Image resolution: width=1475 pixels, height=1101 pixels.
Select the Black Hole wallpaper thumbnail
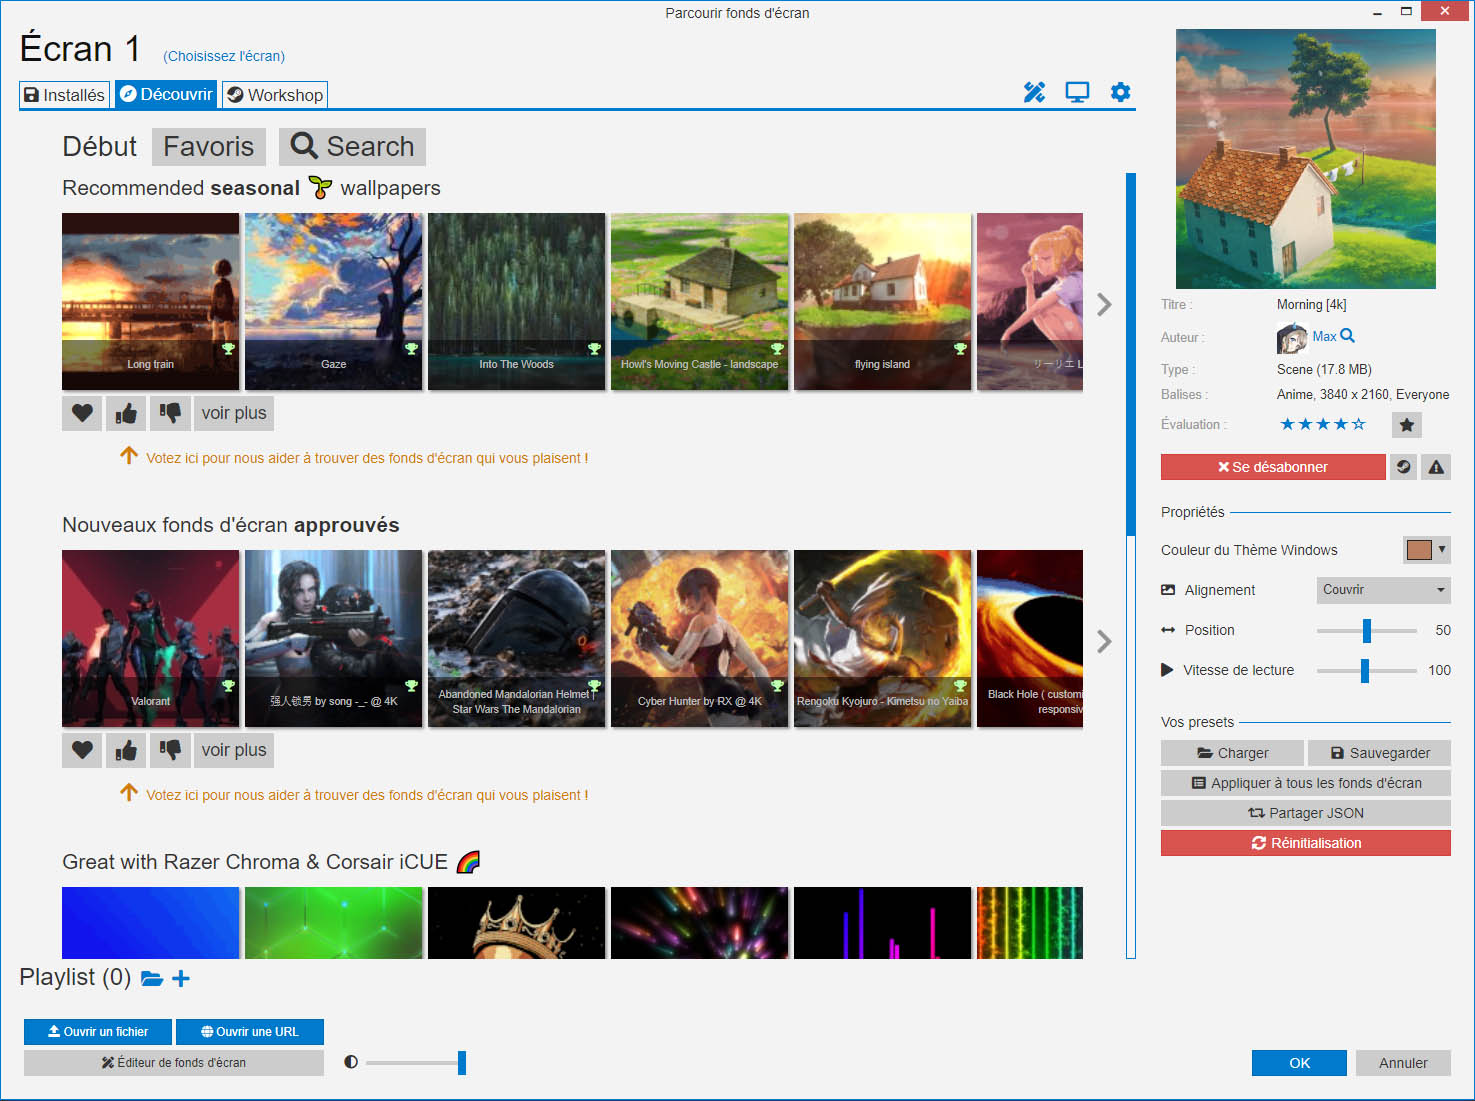point(1030,638)
